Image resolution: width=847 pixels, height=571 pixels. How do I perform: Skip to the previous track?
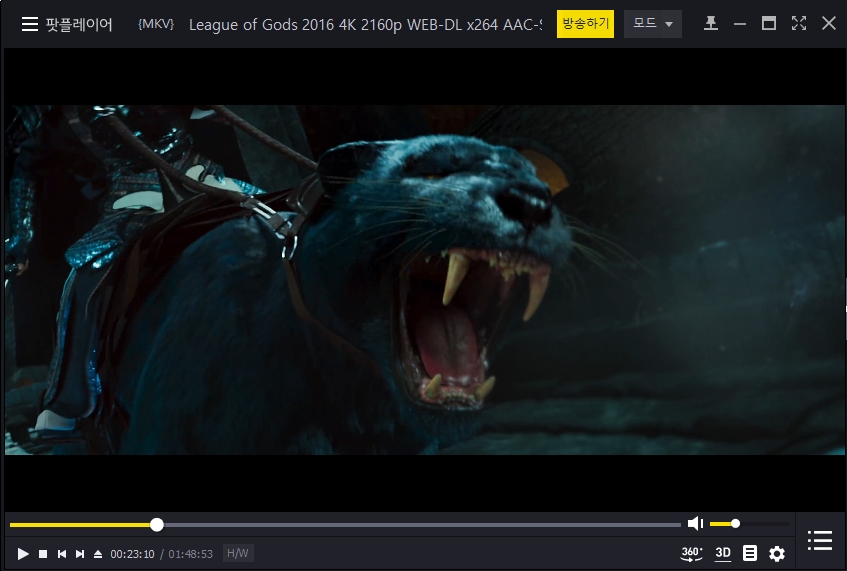(61, 554)
